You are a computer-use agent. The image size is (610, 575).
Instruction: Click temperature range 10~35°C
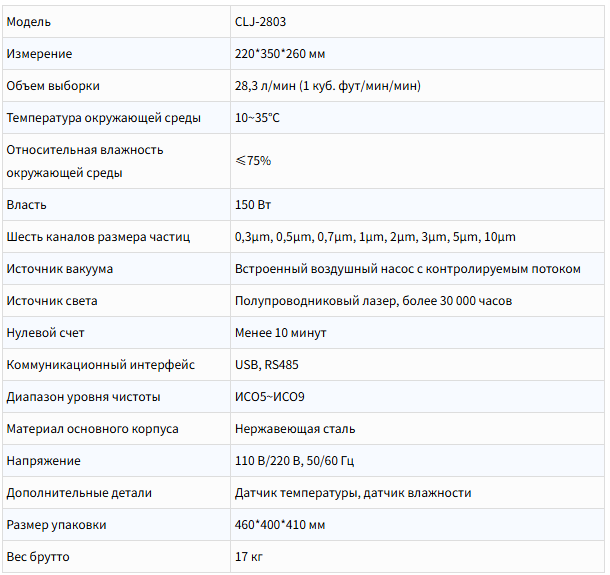(257, 117)
